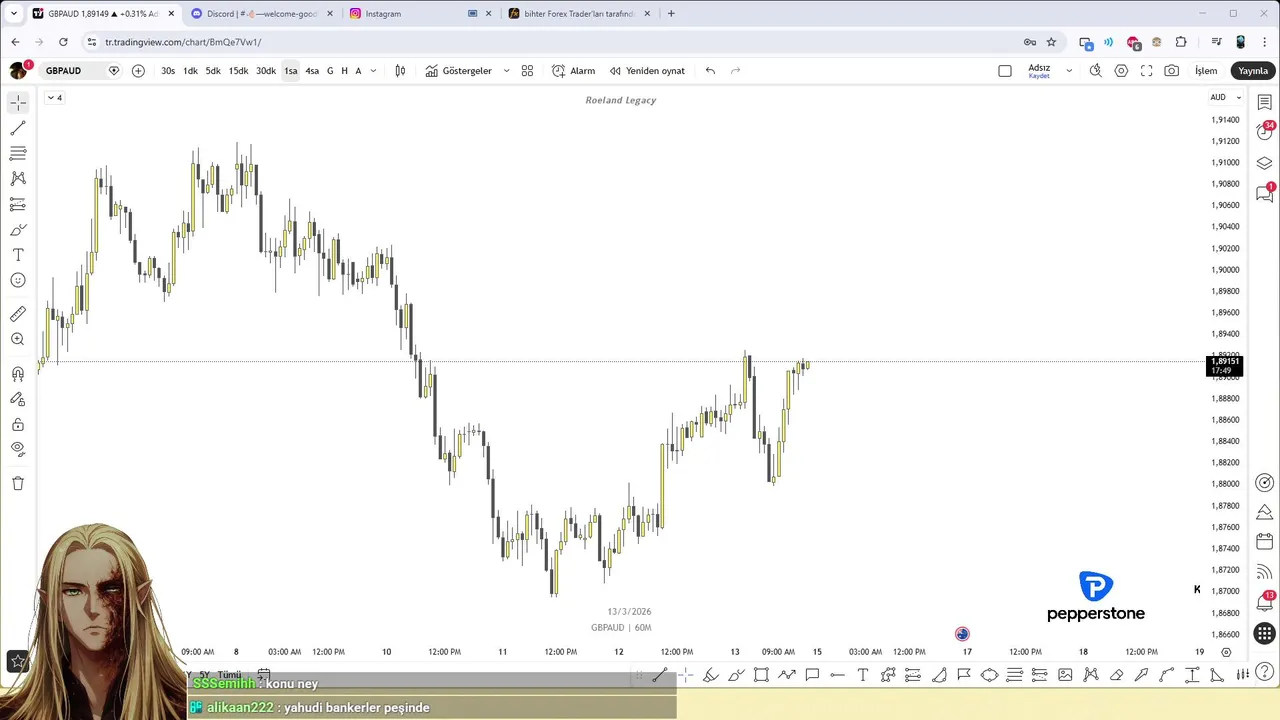1280x720 pixels.
Task: Expand the favorite indicators dropdown arrow
Action: (x=506, y=71)
